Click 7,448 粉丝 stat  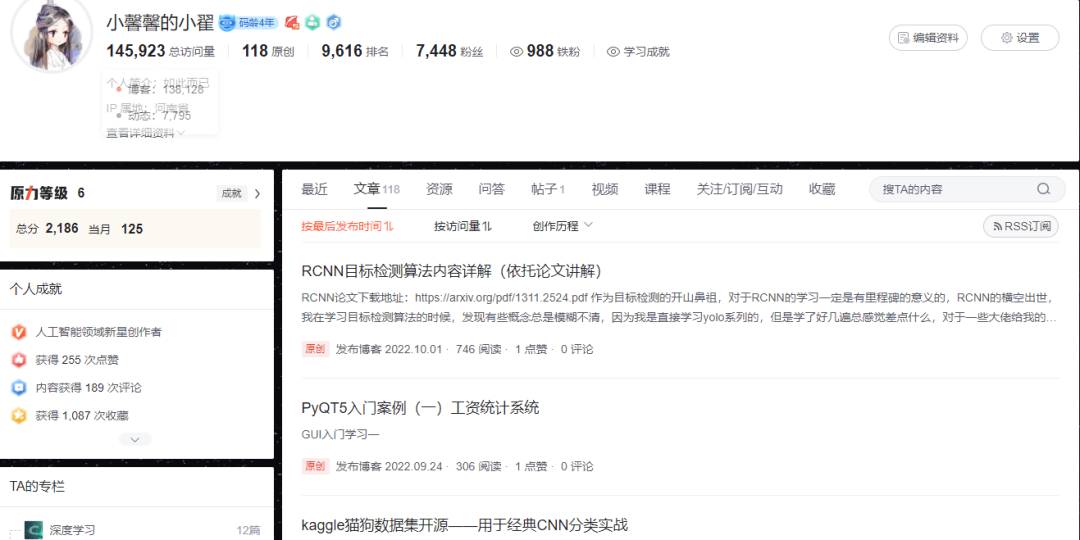[450, 51]
